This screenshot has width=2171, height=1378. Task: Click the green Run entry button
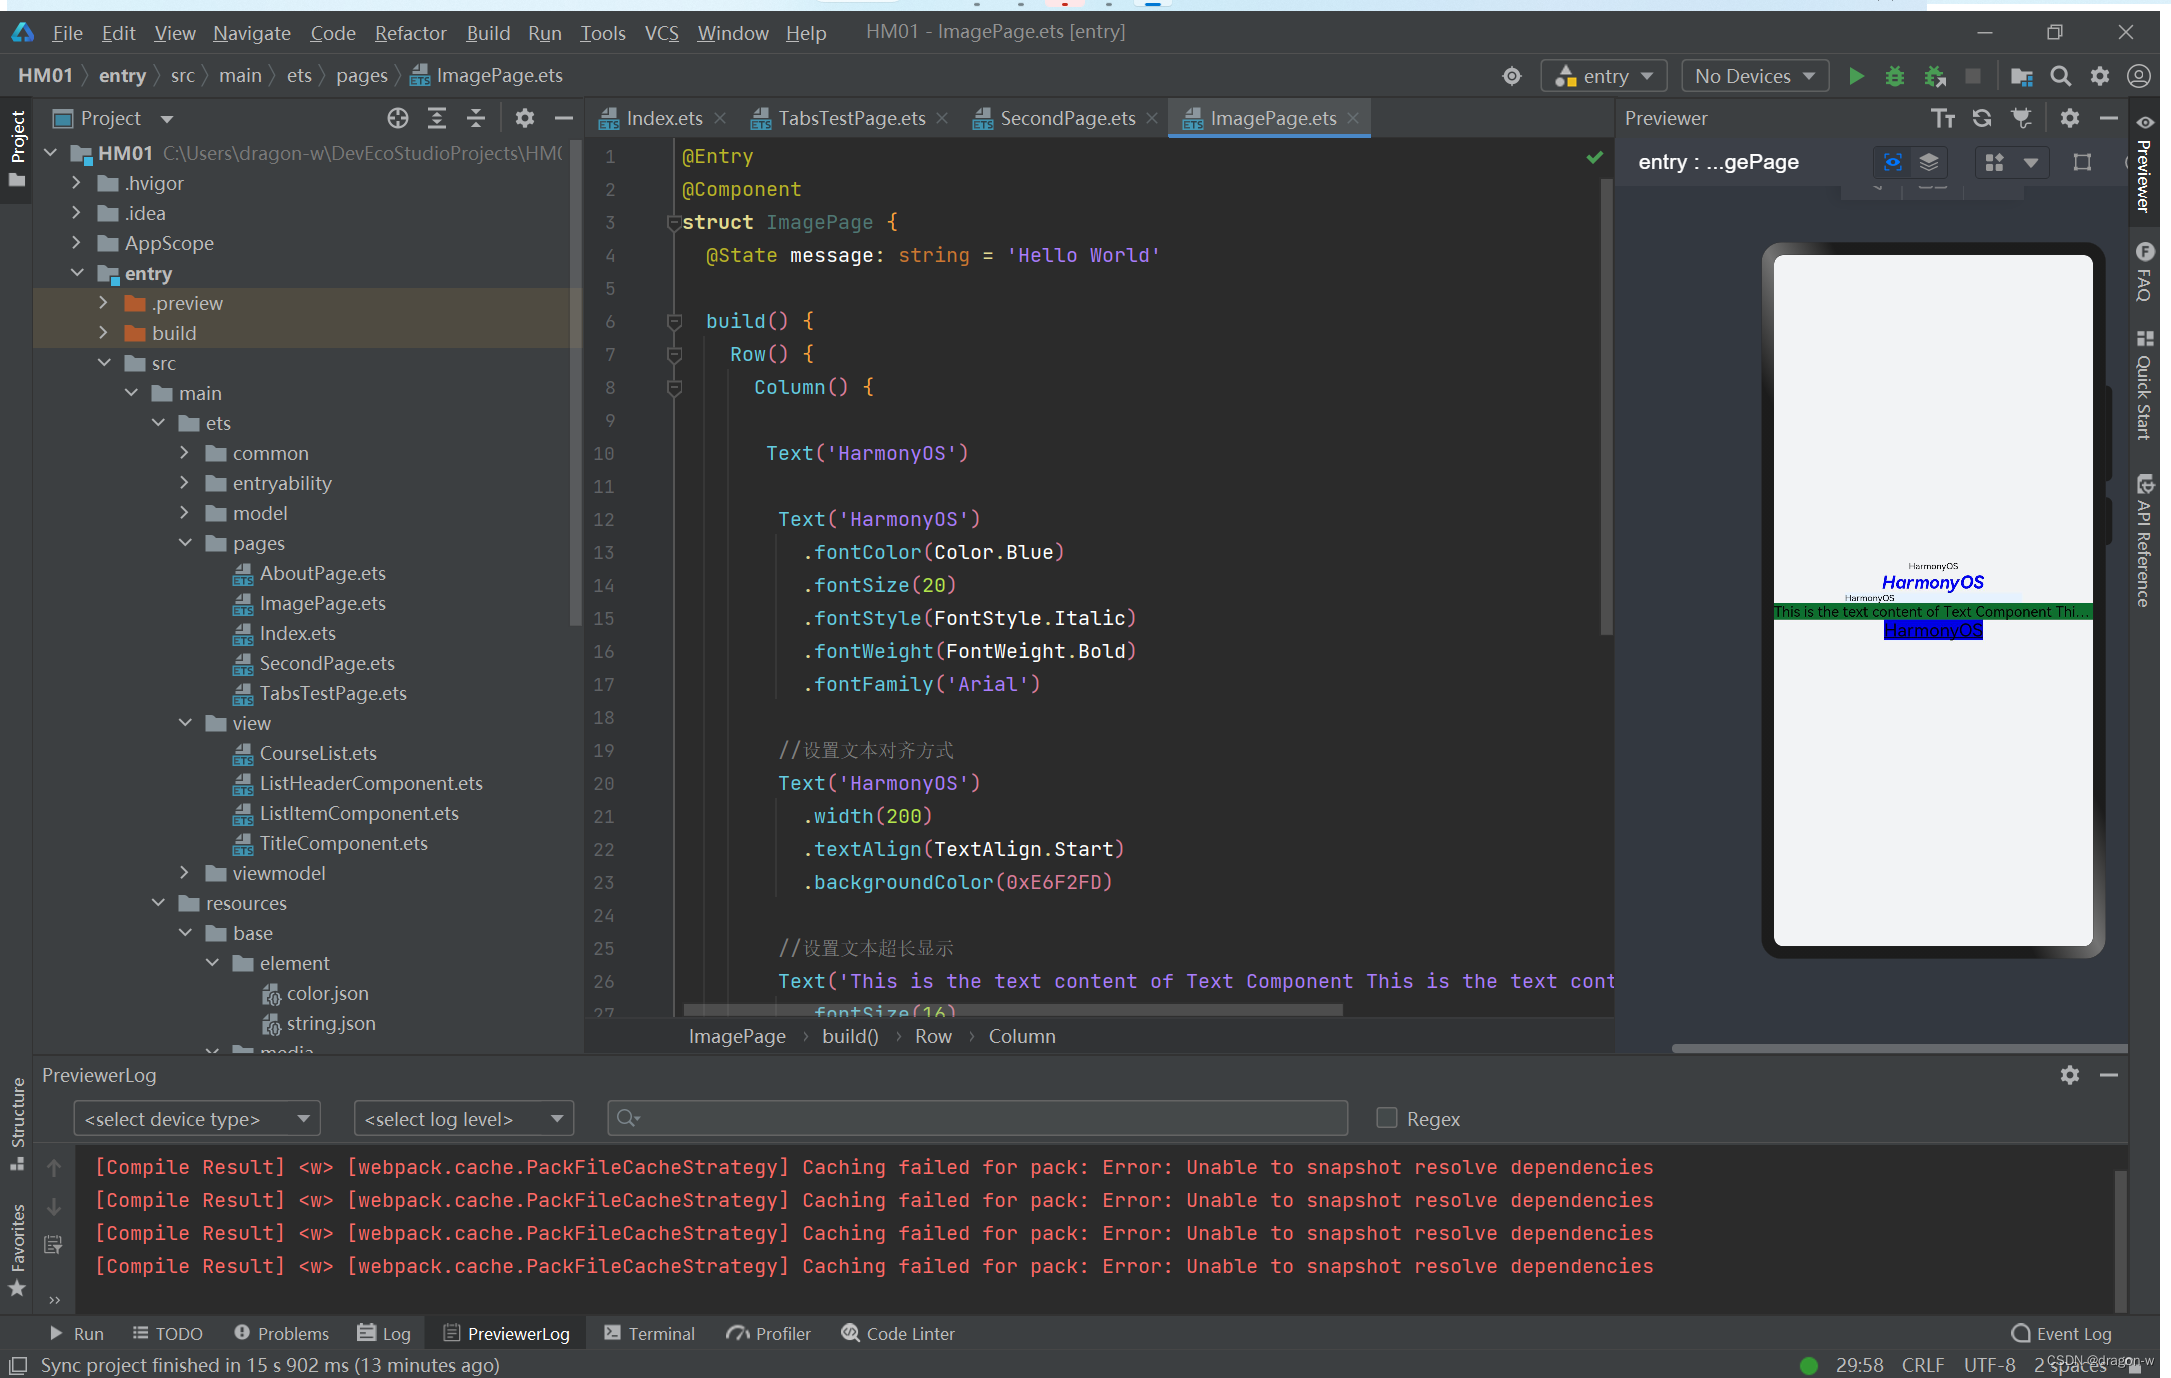click(1856, 76)
